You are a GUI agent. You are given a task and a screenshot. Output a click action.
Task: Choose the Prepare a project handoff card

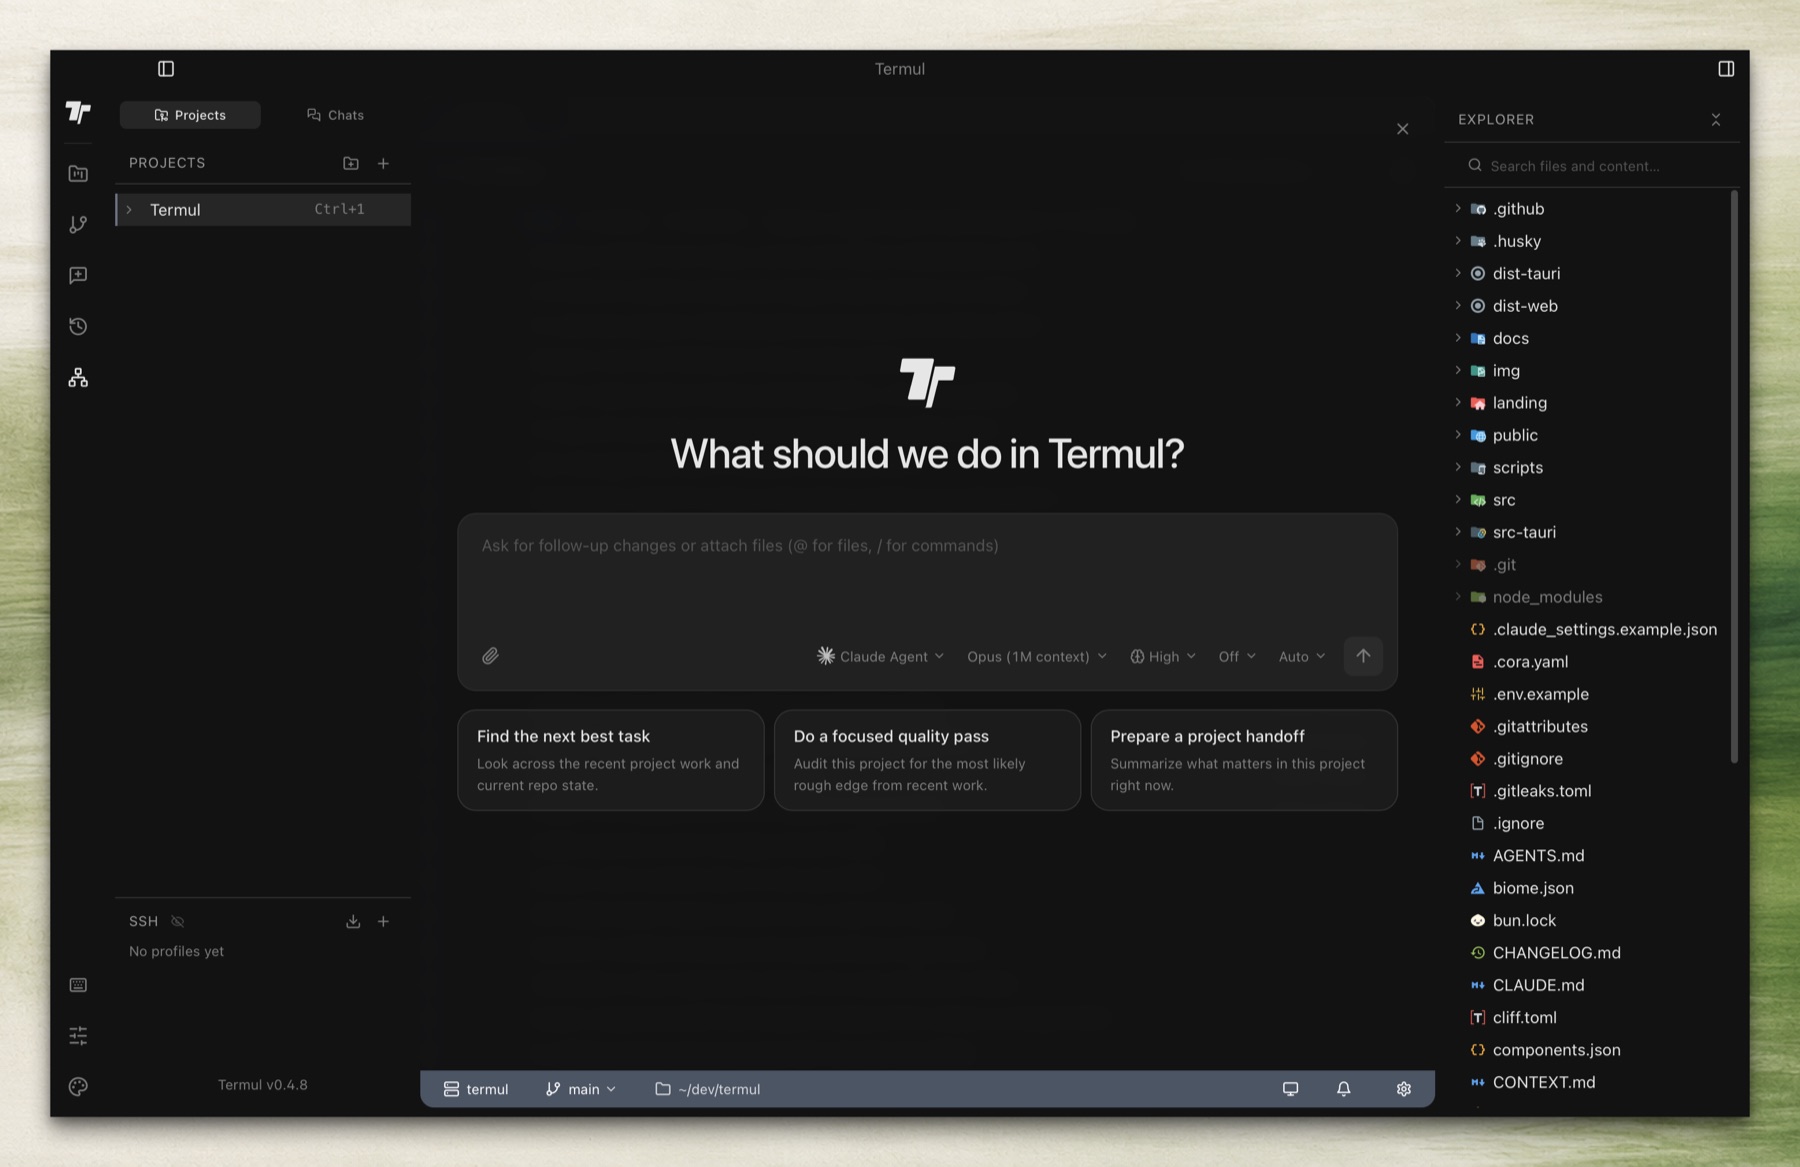pyautogui.click(x=1244, y=760)
